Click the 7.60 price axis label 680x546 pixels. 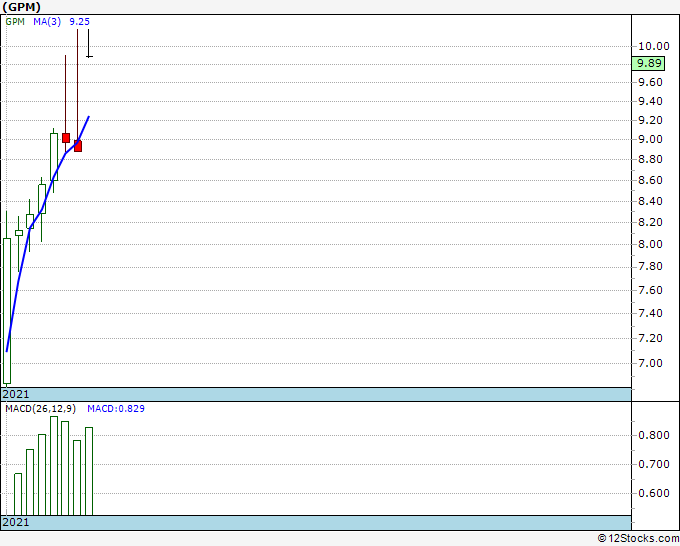[x=650, y=290]
